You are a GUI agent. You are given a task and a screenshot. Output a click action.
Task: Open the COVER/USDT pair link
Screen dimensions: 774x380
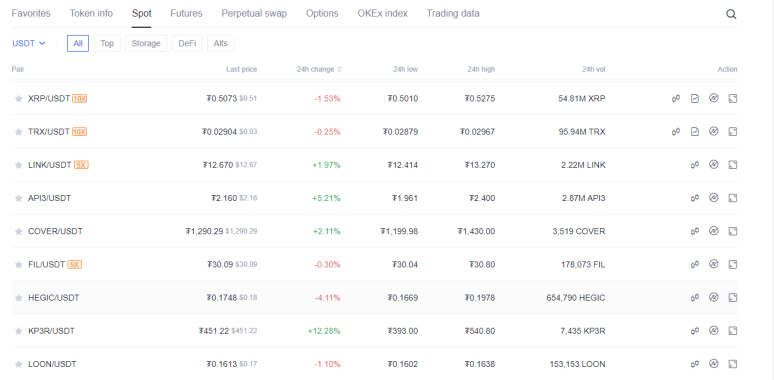point(55,231)
